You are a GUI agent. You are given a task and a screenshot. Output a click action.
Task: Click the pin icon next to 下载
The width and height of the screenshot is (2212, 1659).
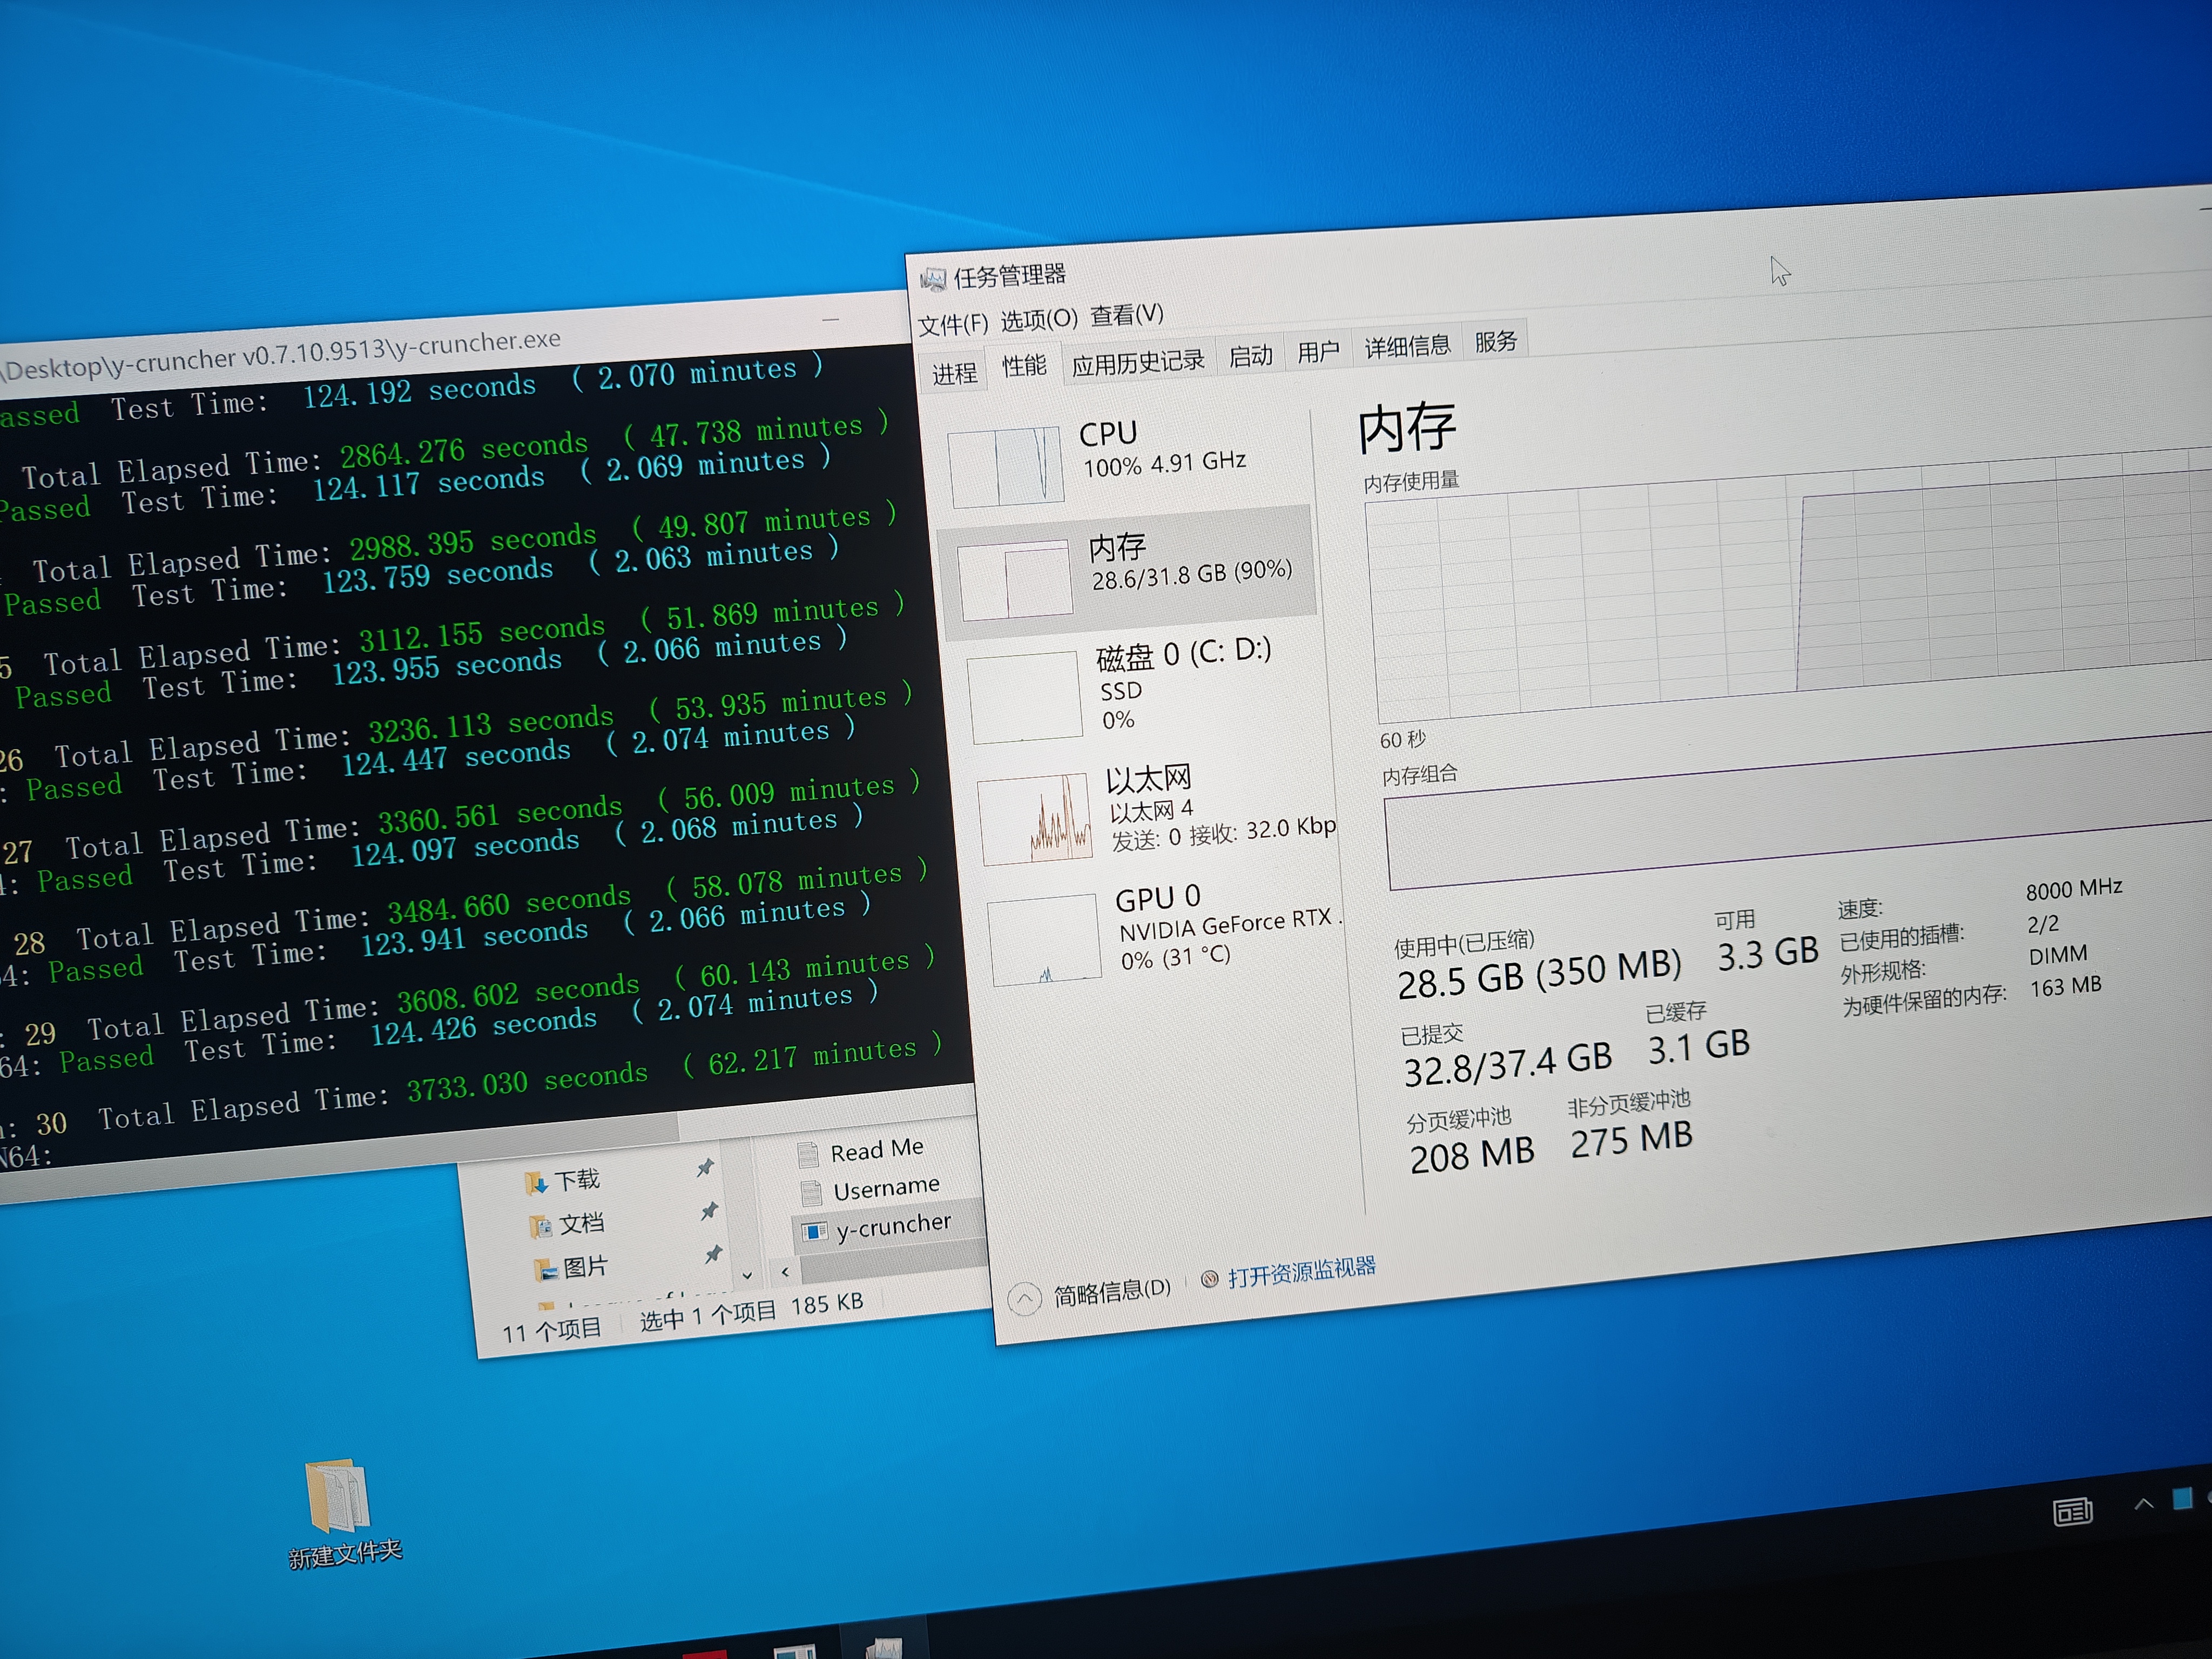705,1167
